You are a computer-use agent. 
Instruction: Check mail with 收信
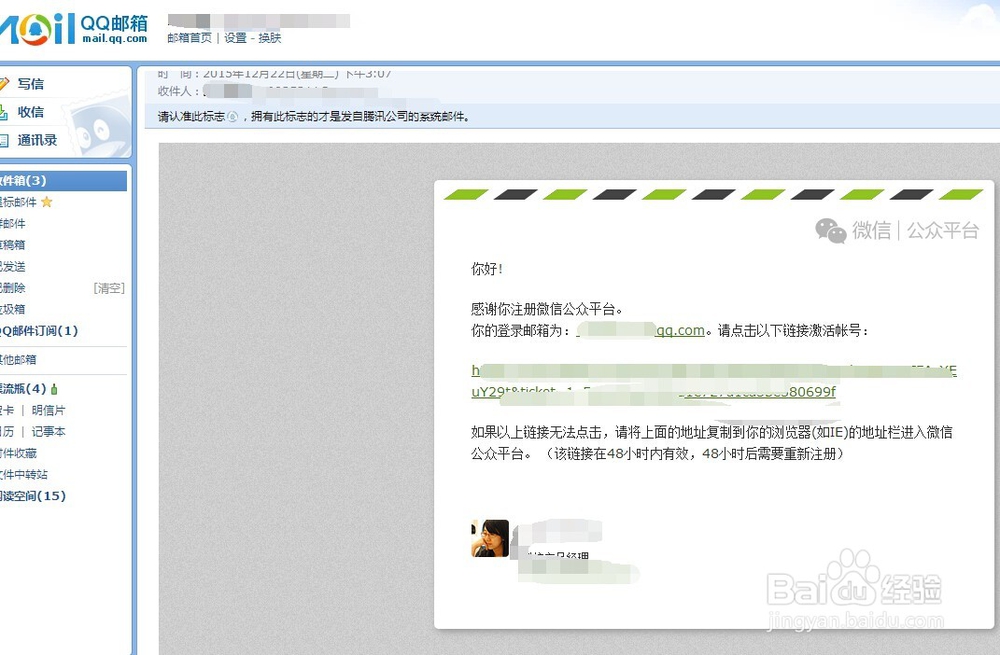pyautogui.click(x=31, y=112)
